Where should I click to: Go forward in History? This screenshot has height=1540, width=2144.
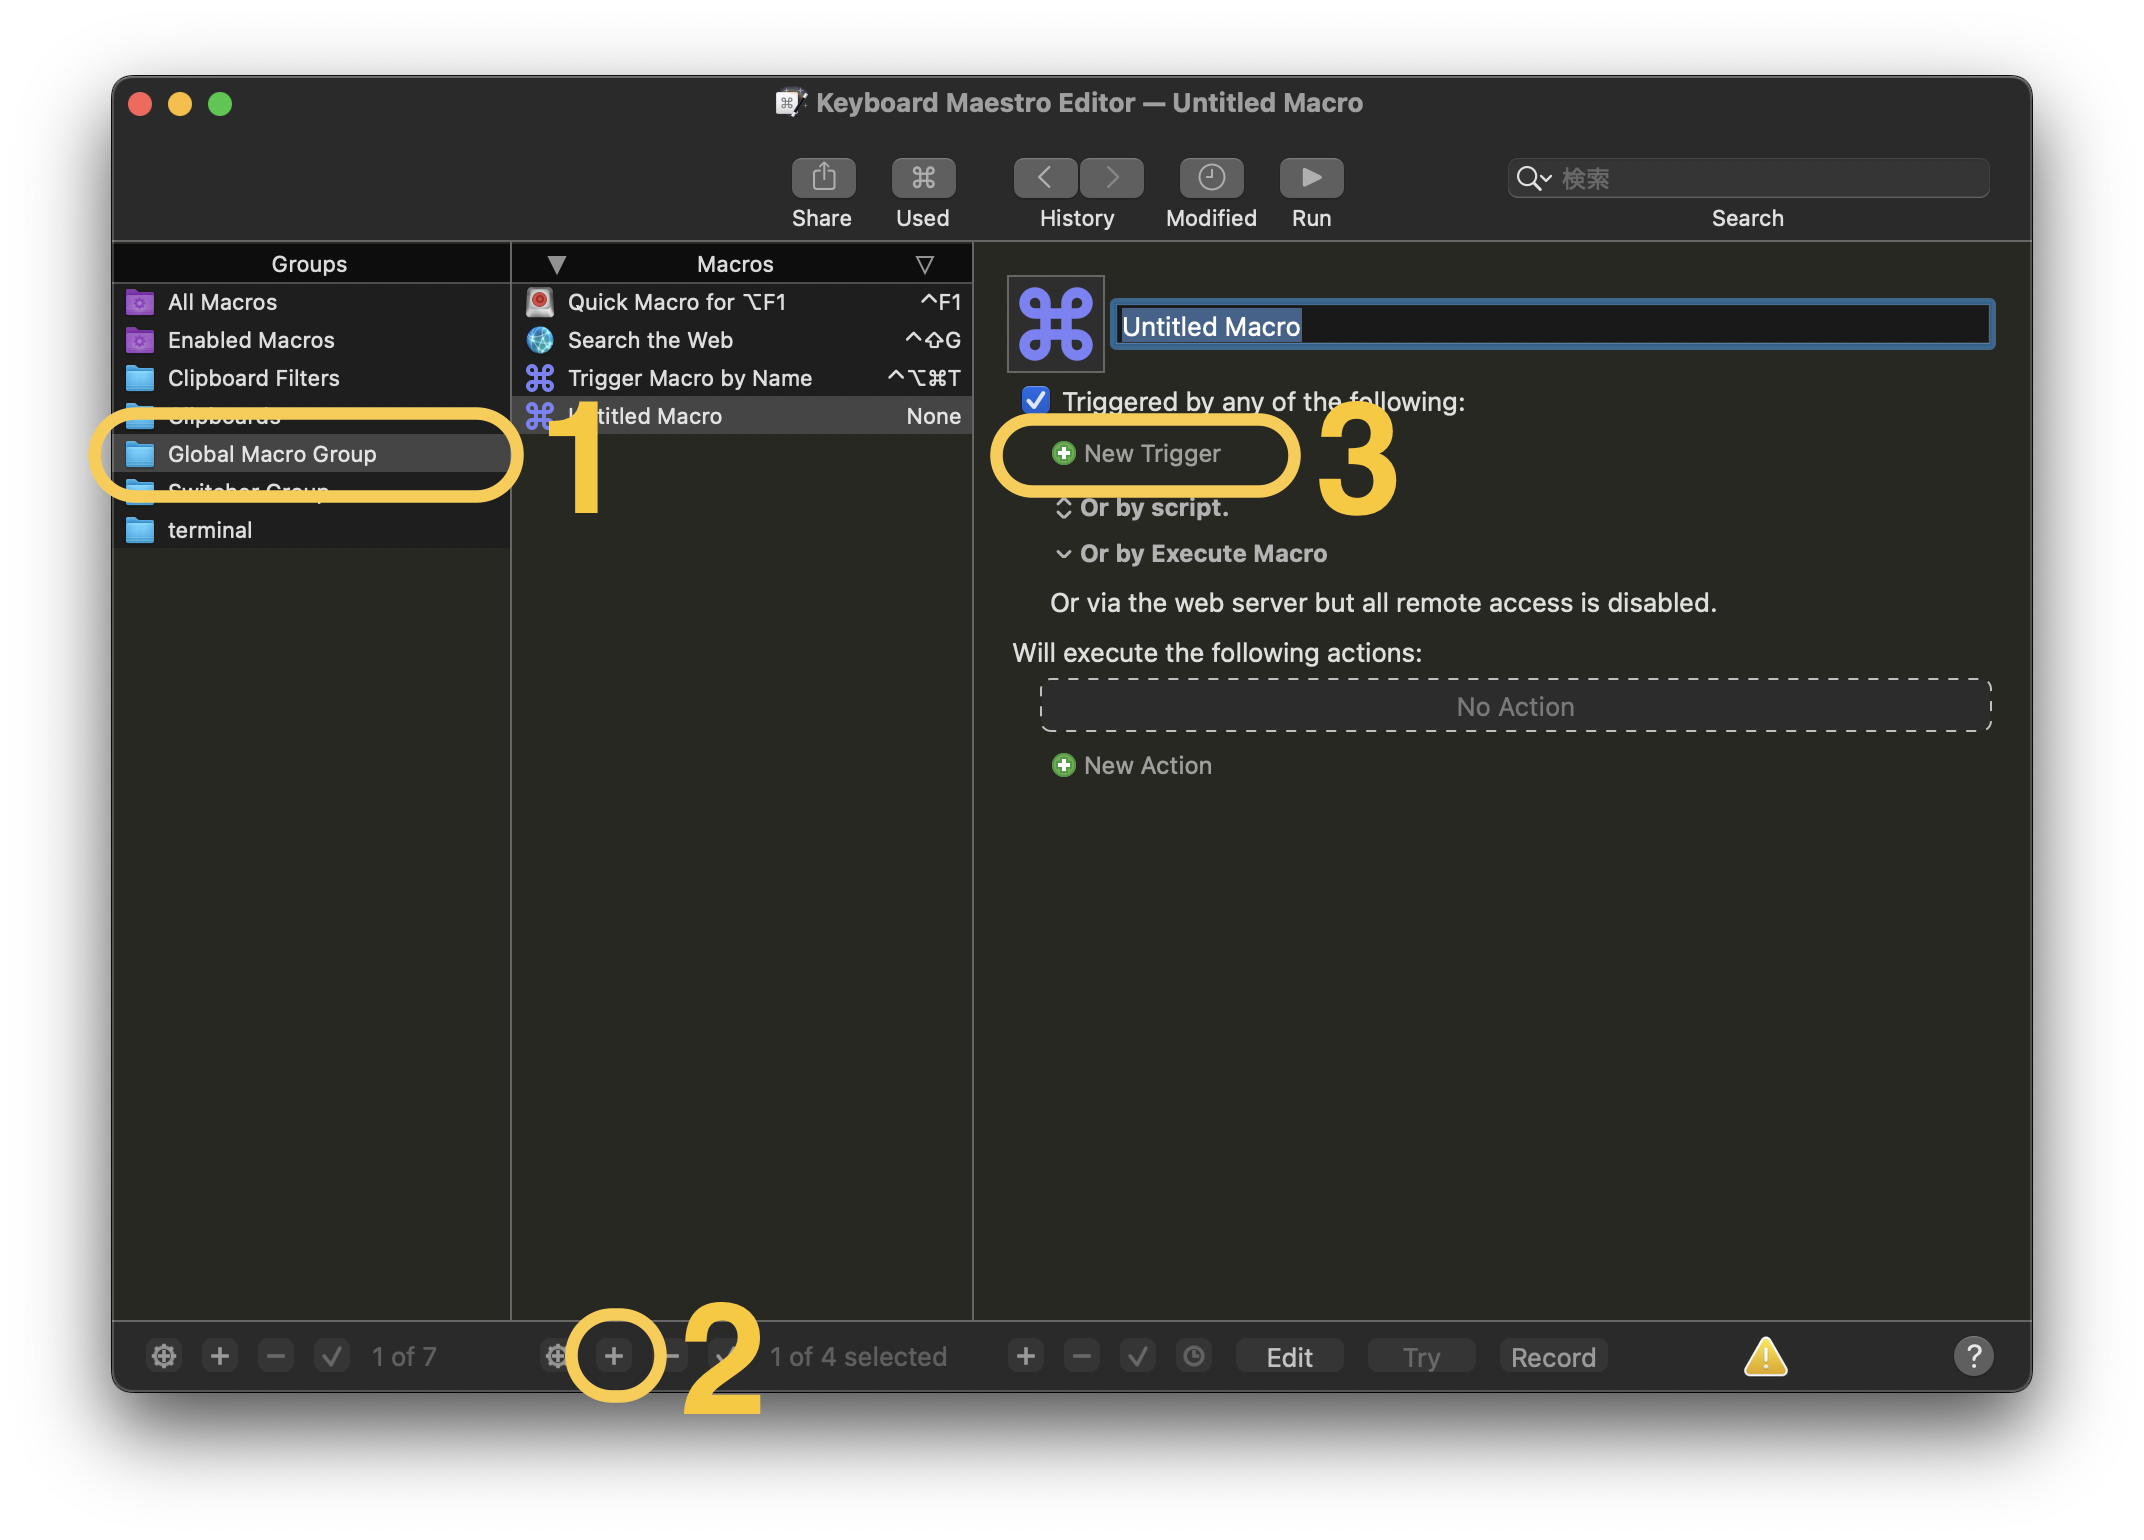1111,178
